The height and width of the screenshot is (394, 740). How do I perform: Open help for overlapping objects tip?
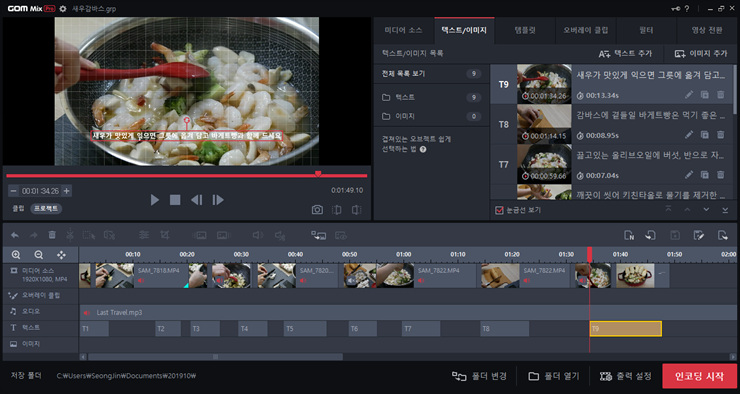point(423,150)
